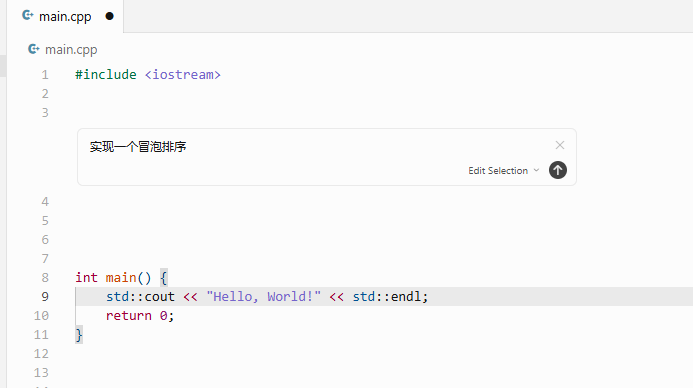Click line number 6 in gutter

click(x=45, y=240)
